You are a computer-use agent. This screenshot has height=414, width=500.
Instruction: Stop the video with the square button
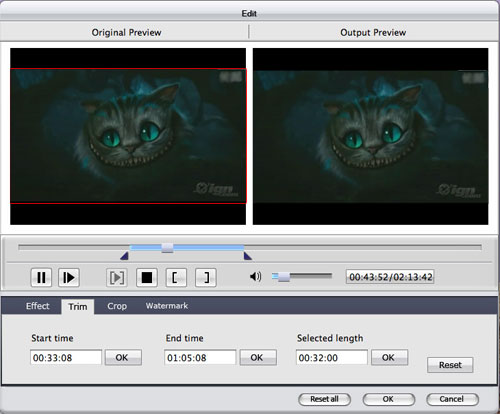tap(147, 277)
